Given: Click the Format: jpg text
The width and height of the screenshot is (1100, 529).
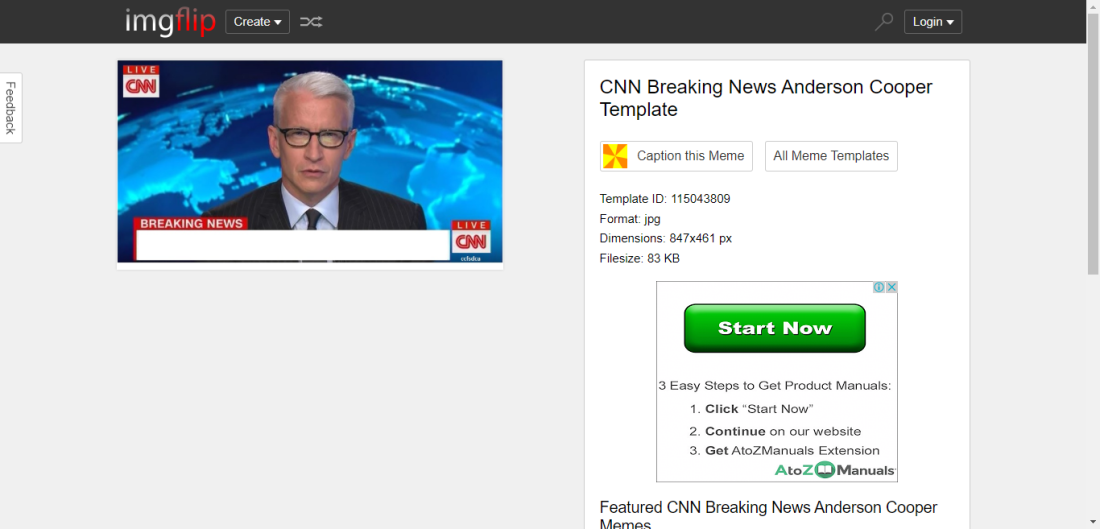Looking at the screenshot, I should click(630, 219).
